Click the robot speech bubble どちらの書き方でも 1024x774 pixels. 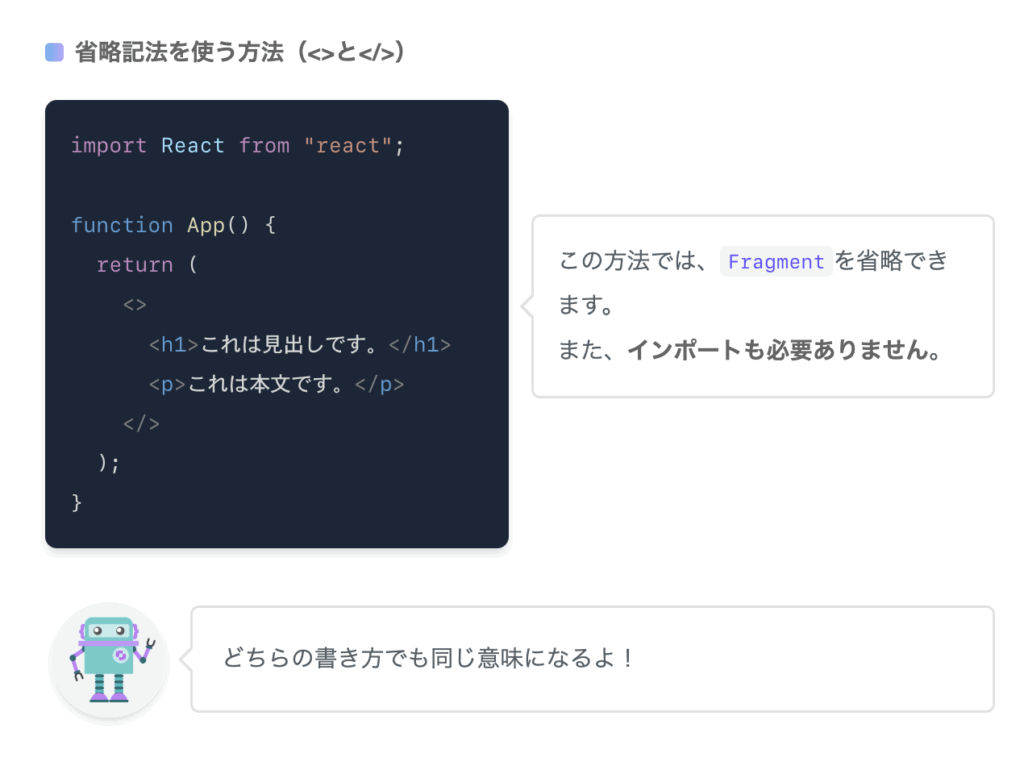click(x=592, y=658)
